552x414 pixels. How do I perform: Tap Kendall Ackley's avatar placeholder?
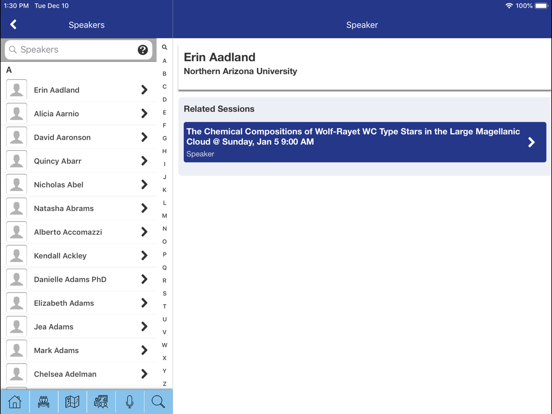tap(17, 255)
